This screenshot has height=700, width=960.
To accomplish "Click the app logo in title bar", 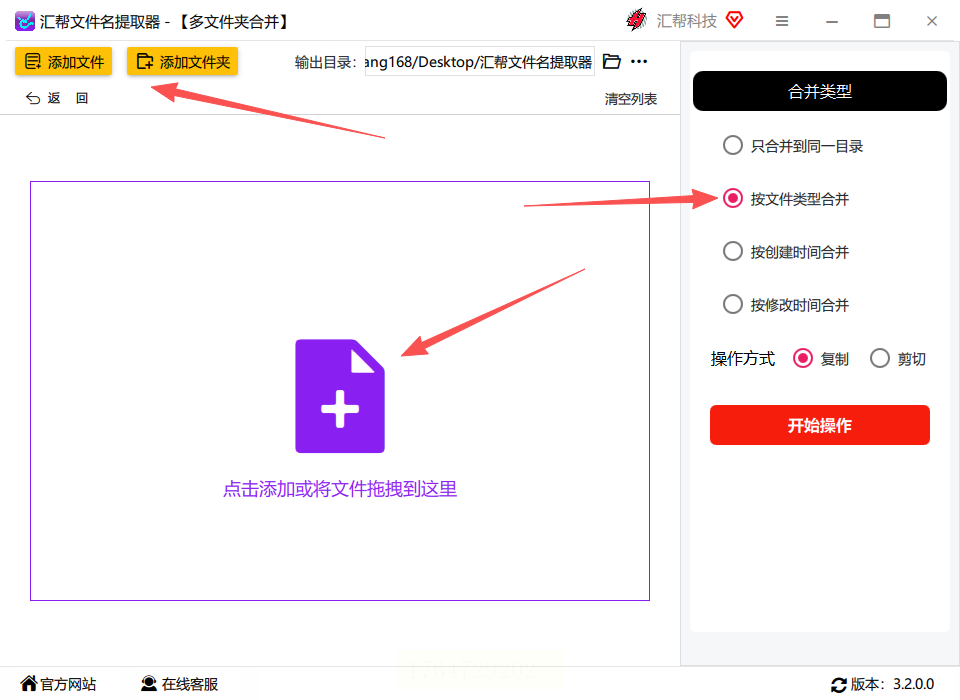I will [24, 21].
